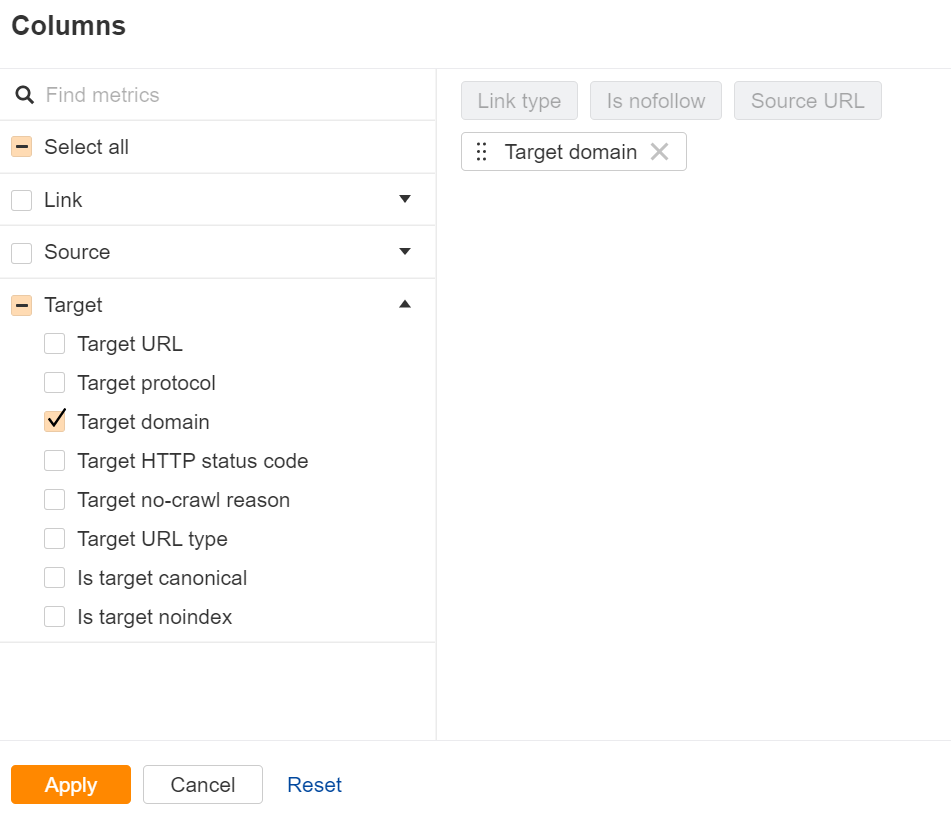The width and height of the screenshot is (951, 821).
Task: Click the Cancel button
Action: 203,785
